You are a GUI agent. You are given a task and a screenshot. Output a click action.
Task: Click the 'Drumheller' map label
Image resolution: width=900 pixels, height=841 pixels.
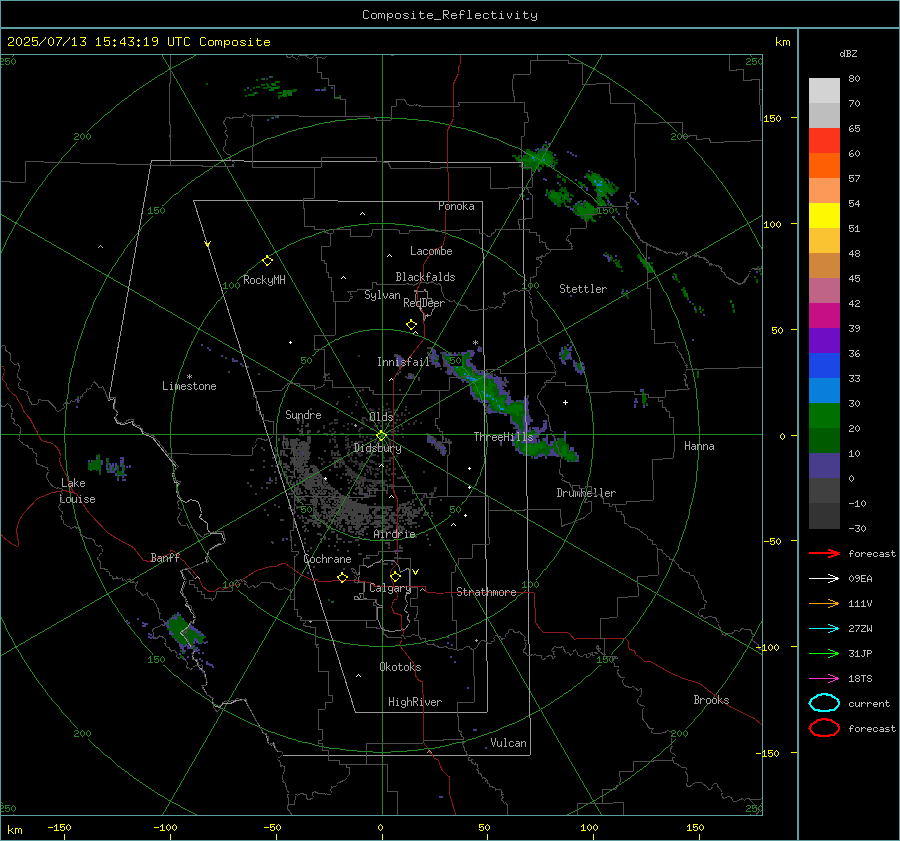pyautogui.click(x=586, y=493)
